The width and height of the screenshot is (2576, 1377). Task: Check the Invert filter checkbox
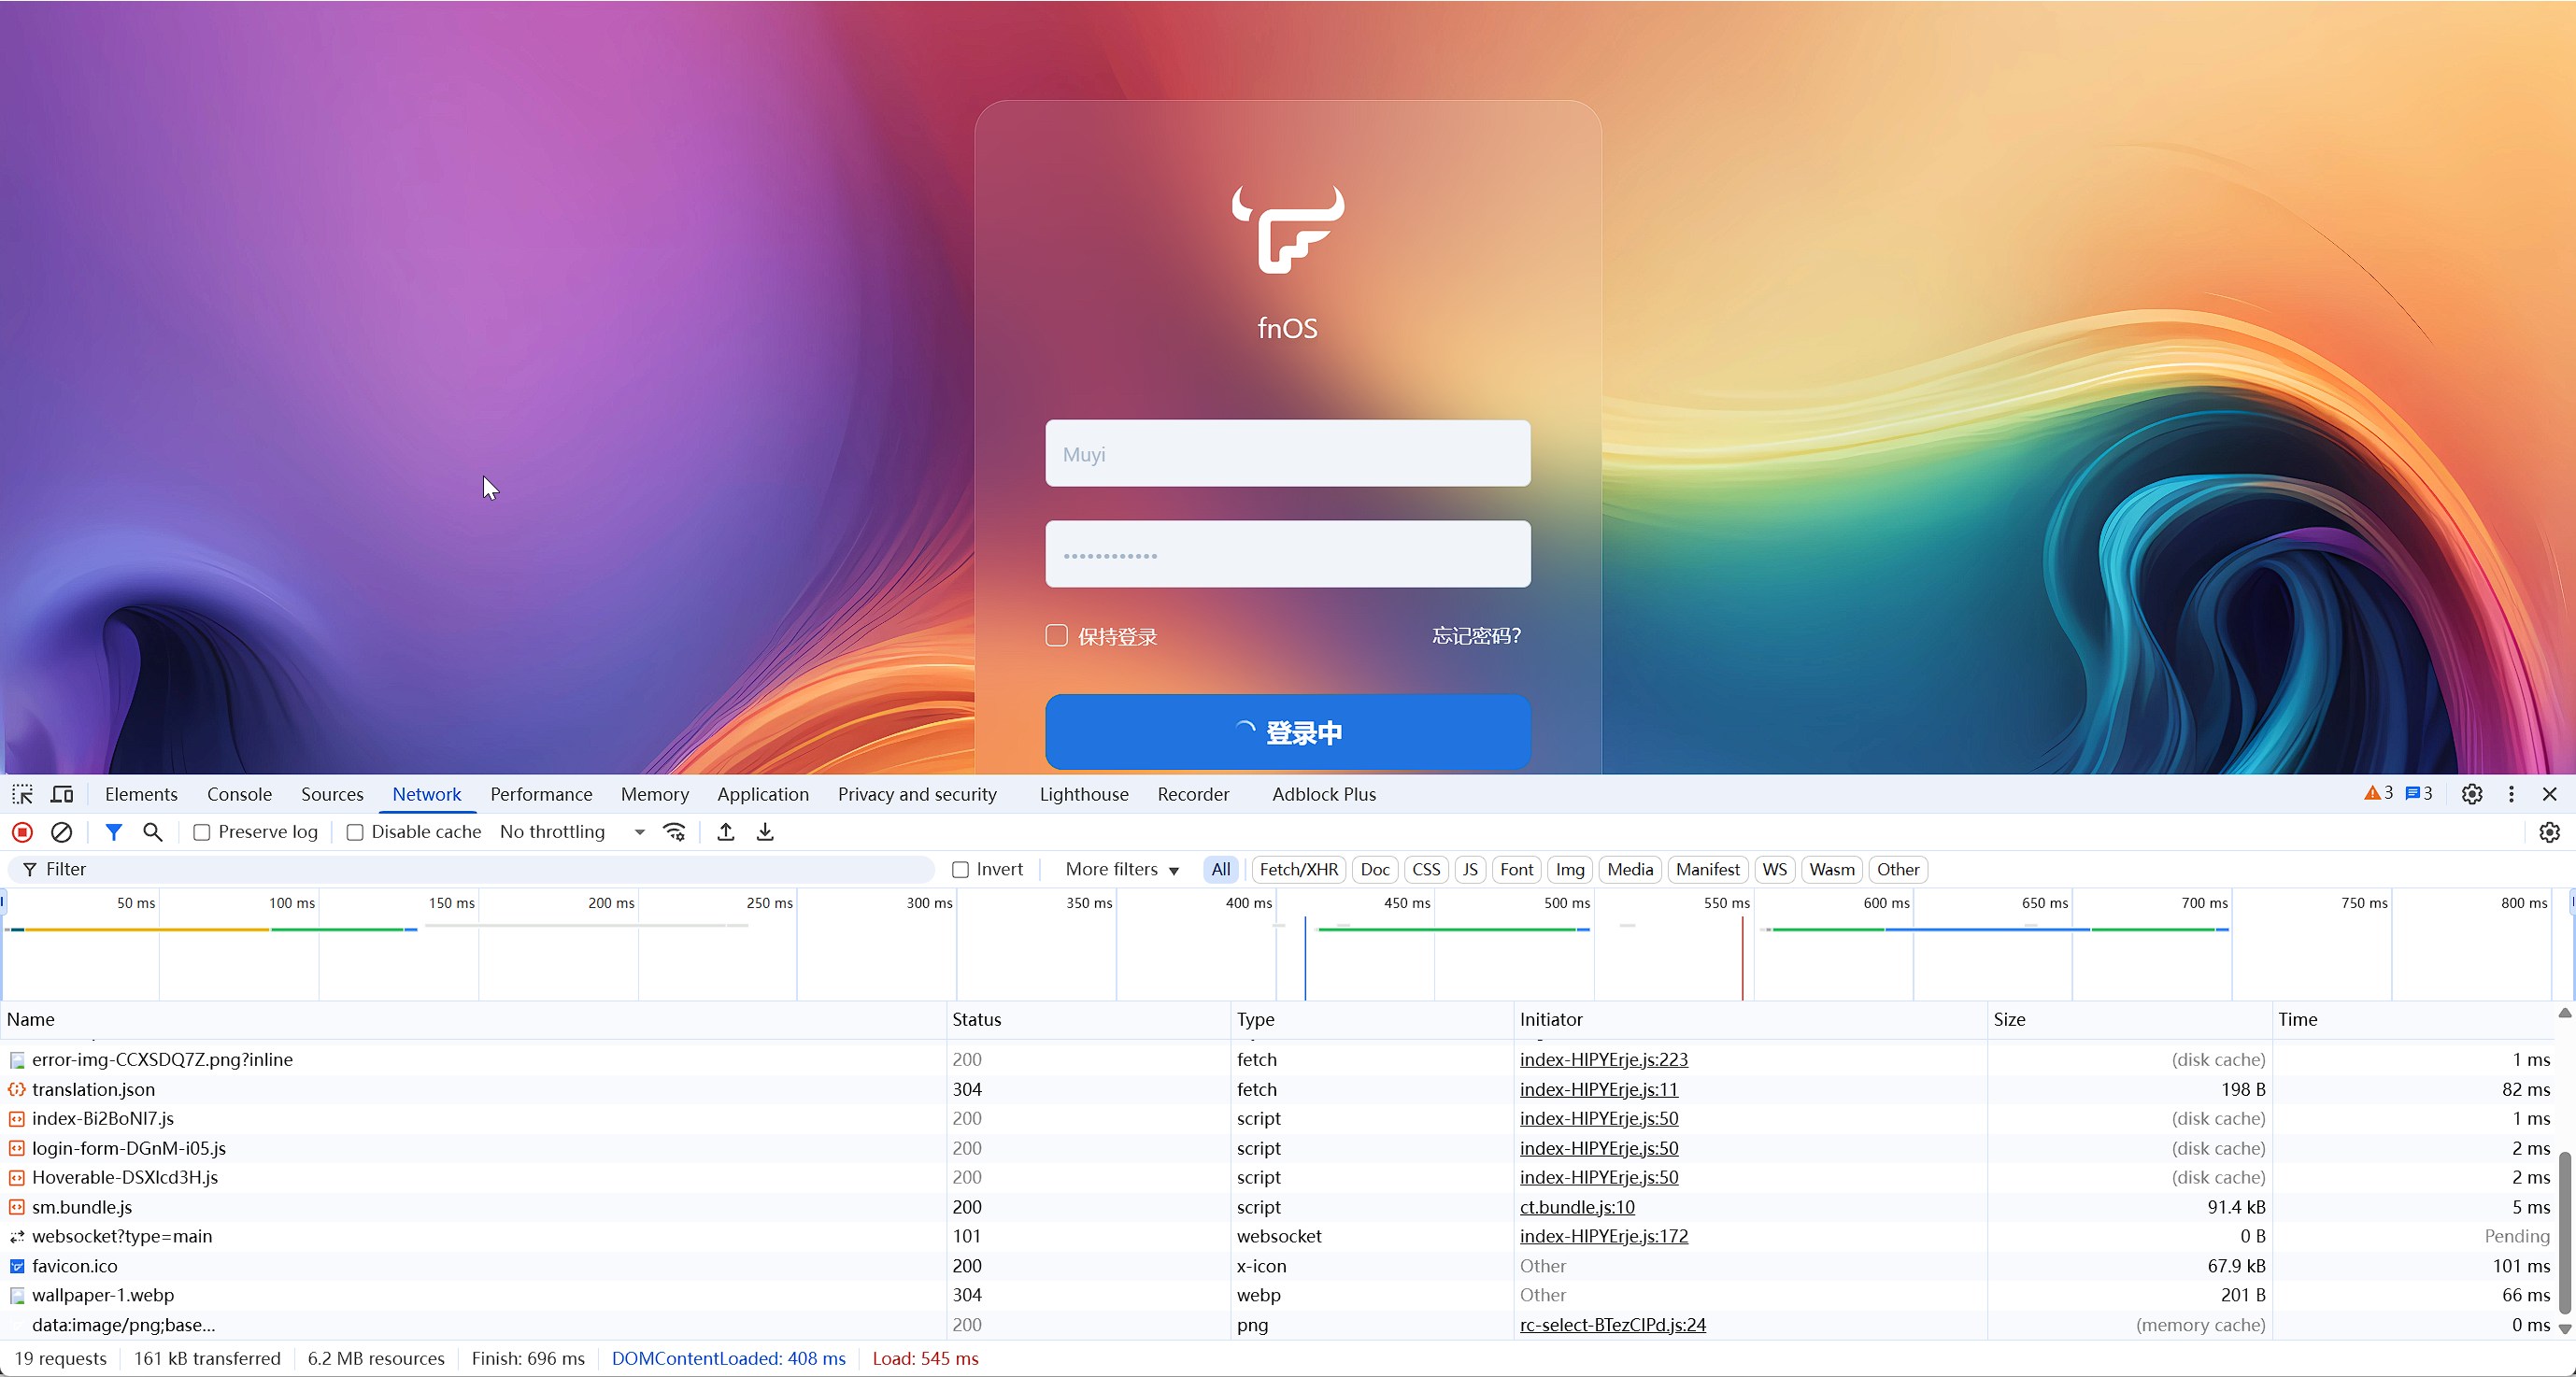[x=960, y=870]
